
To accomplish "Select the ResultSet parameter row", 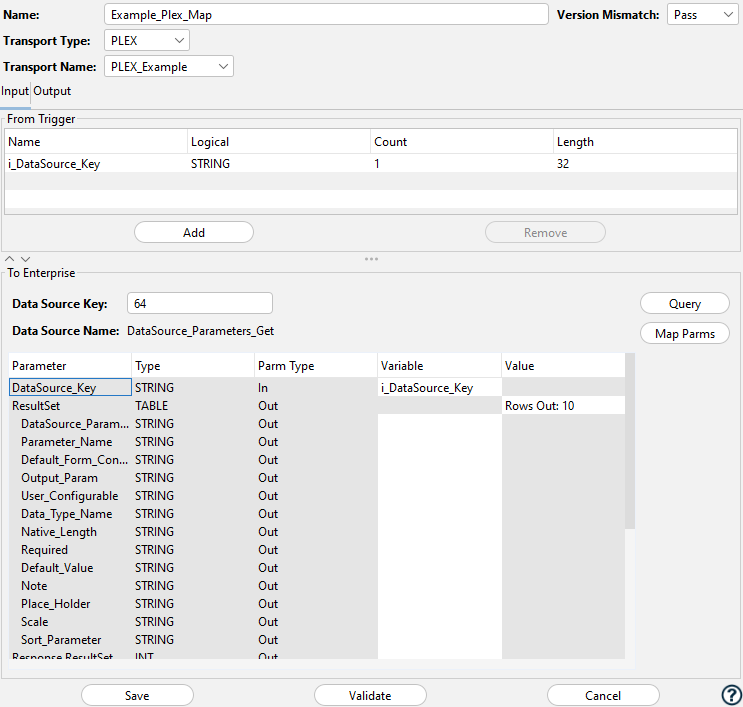I will [317, 405].
